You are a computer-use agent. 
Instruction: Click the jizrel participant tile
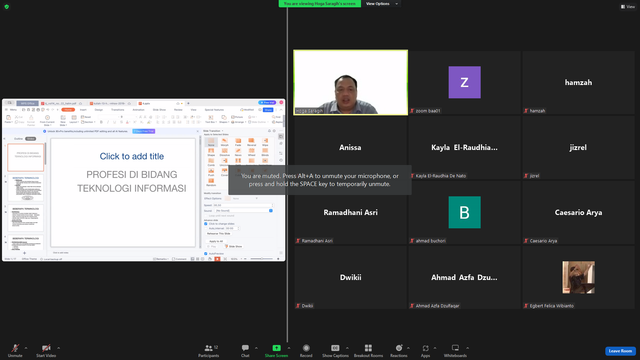pyautogui.click(x=578, y=147)
